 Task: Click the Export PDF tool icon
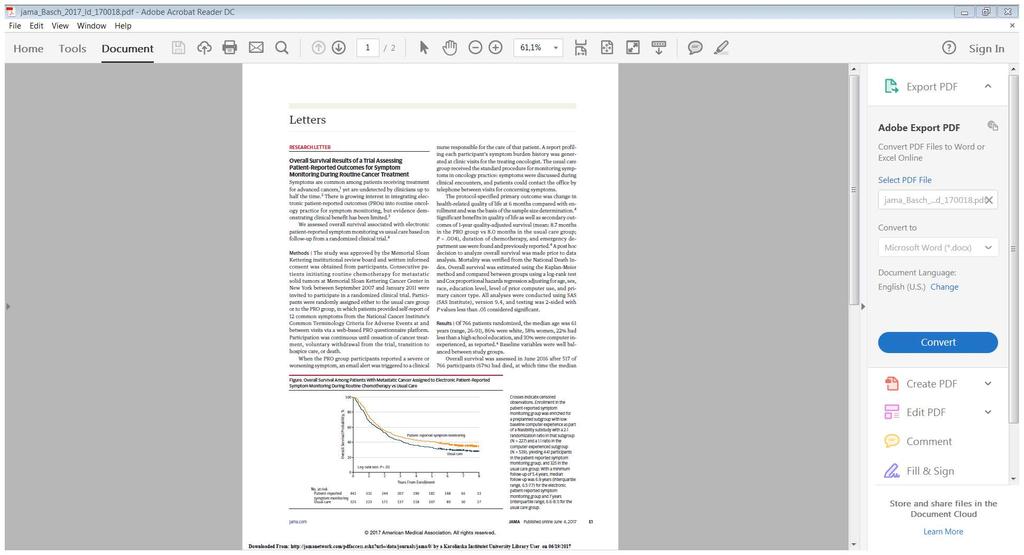click(891, 86)
